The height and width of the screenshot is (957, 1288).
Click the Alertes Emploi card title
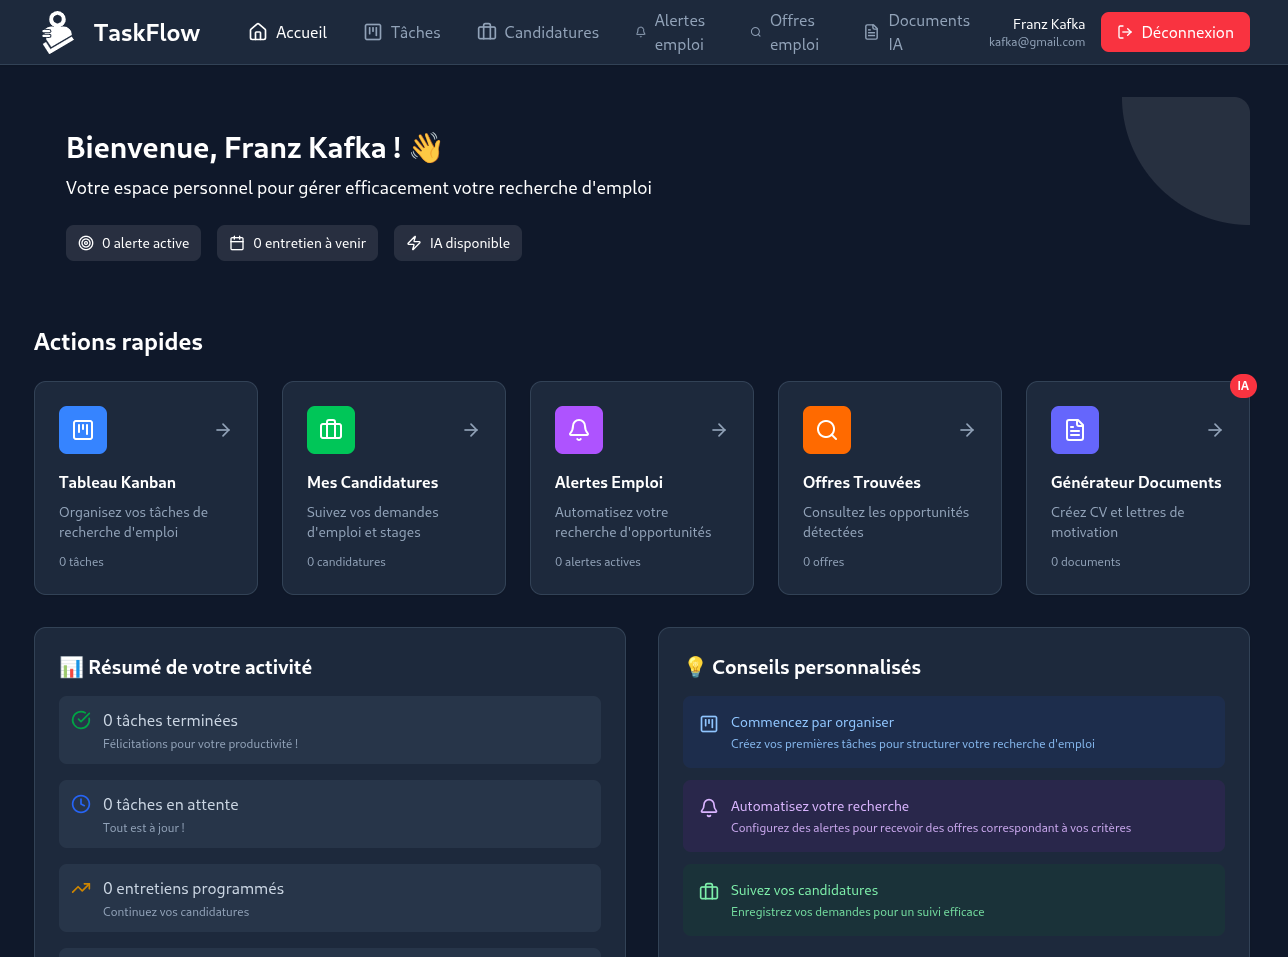(609, 482)
